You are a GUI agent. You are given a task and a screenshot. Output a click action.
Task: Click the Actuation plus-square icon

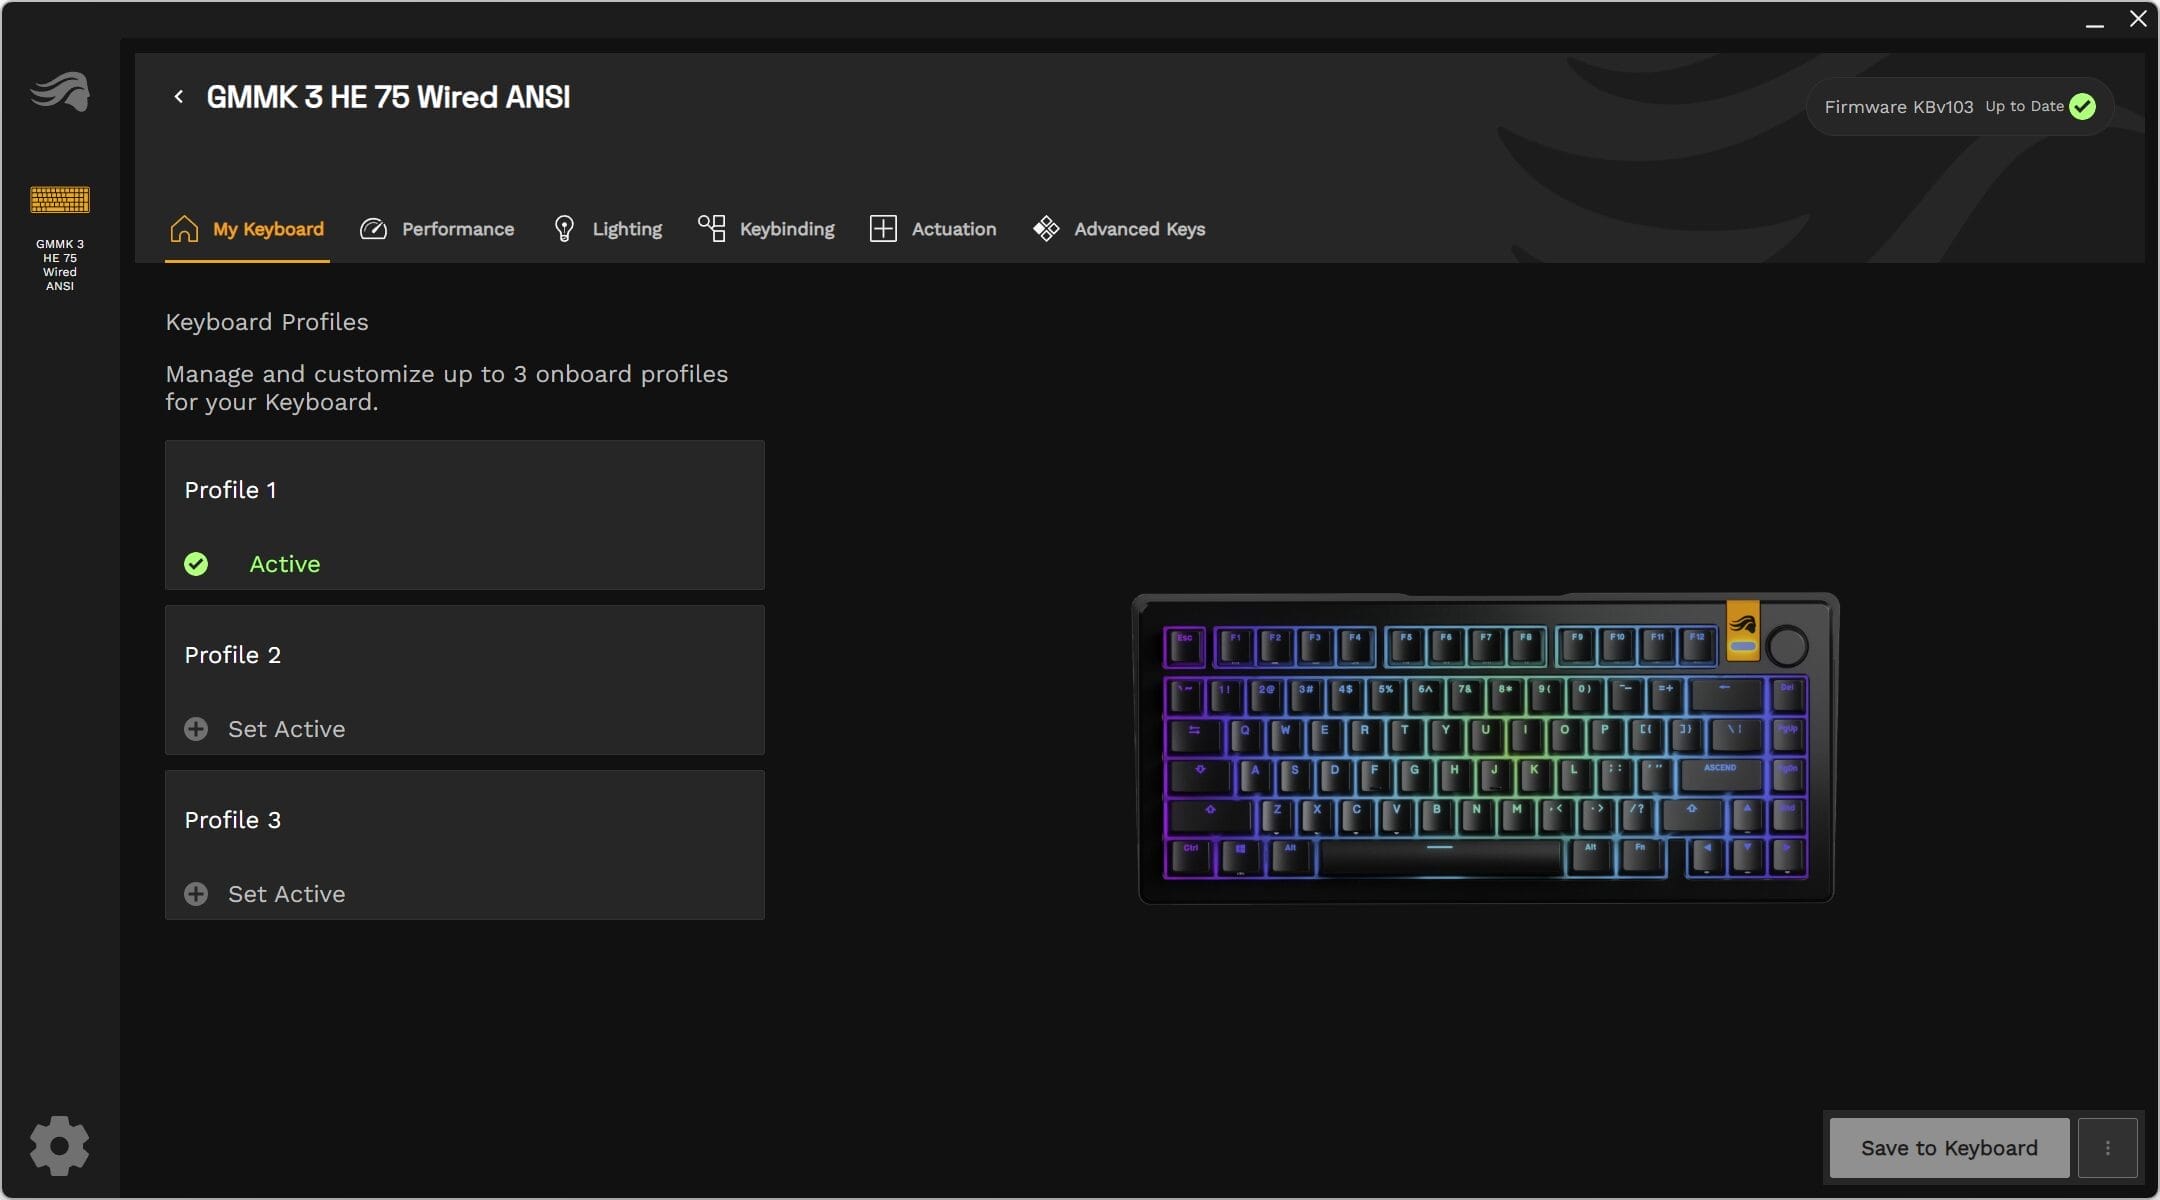(883, 229)
